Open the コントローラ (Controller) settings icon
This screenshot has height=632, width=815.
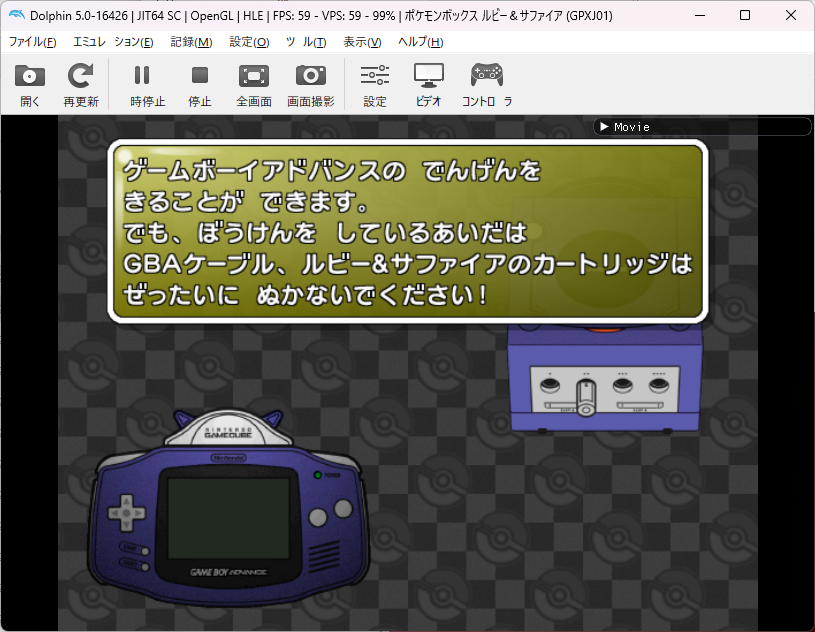487,85
